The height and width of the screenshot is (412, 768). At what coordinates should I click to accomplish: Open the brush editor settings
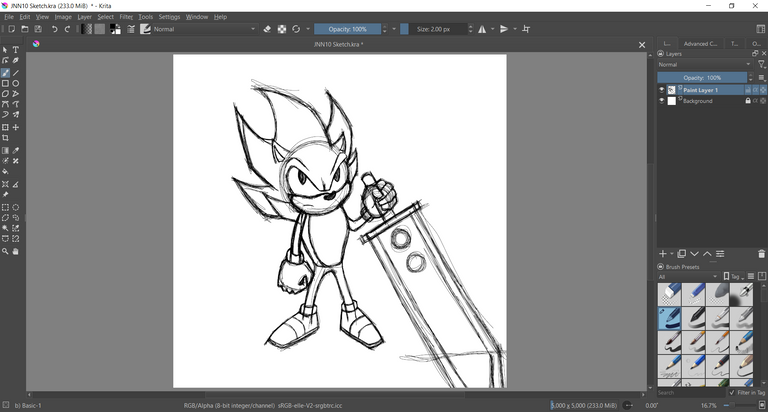coord(131,29)
